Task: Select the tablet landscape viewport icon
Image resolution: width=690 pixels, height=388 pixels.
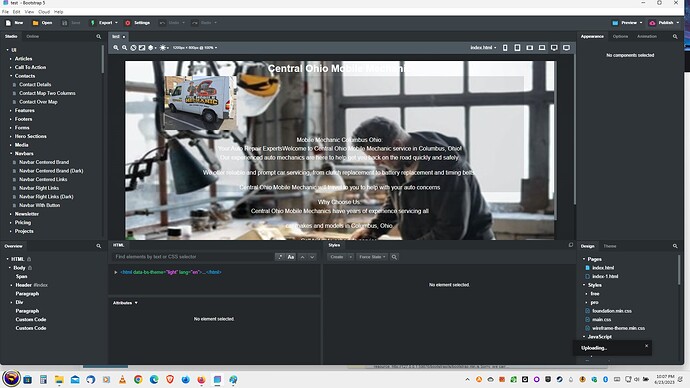Action: pyautogui.click(x=530, y=48)
